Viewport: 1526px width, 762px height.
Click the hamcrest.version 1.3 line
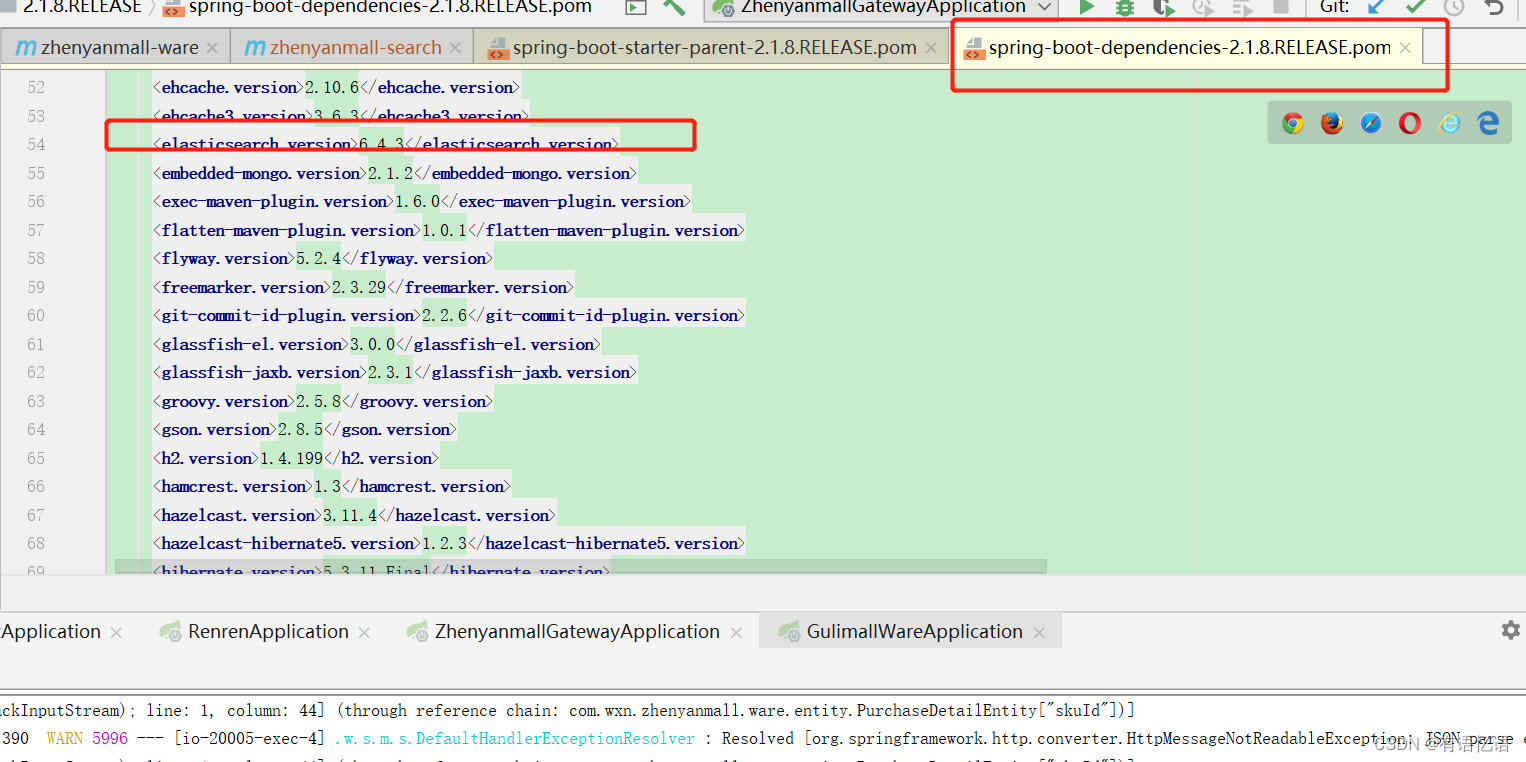332,487
